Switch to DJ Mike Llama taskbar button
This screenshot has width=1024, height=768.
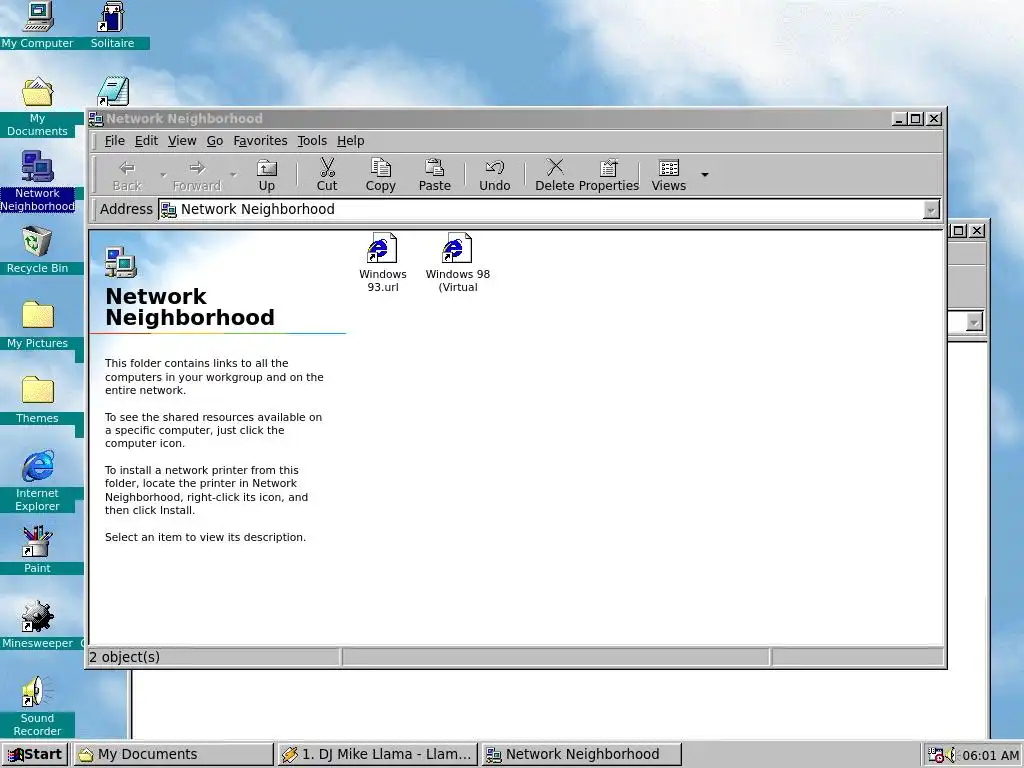point(377,754)
